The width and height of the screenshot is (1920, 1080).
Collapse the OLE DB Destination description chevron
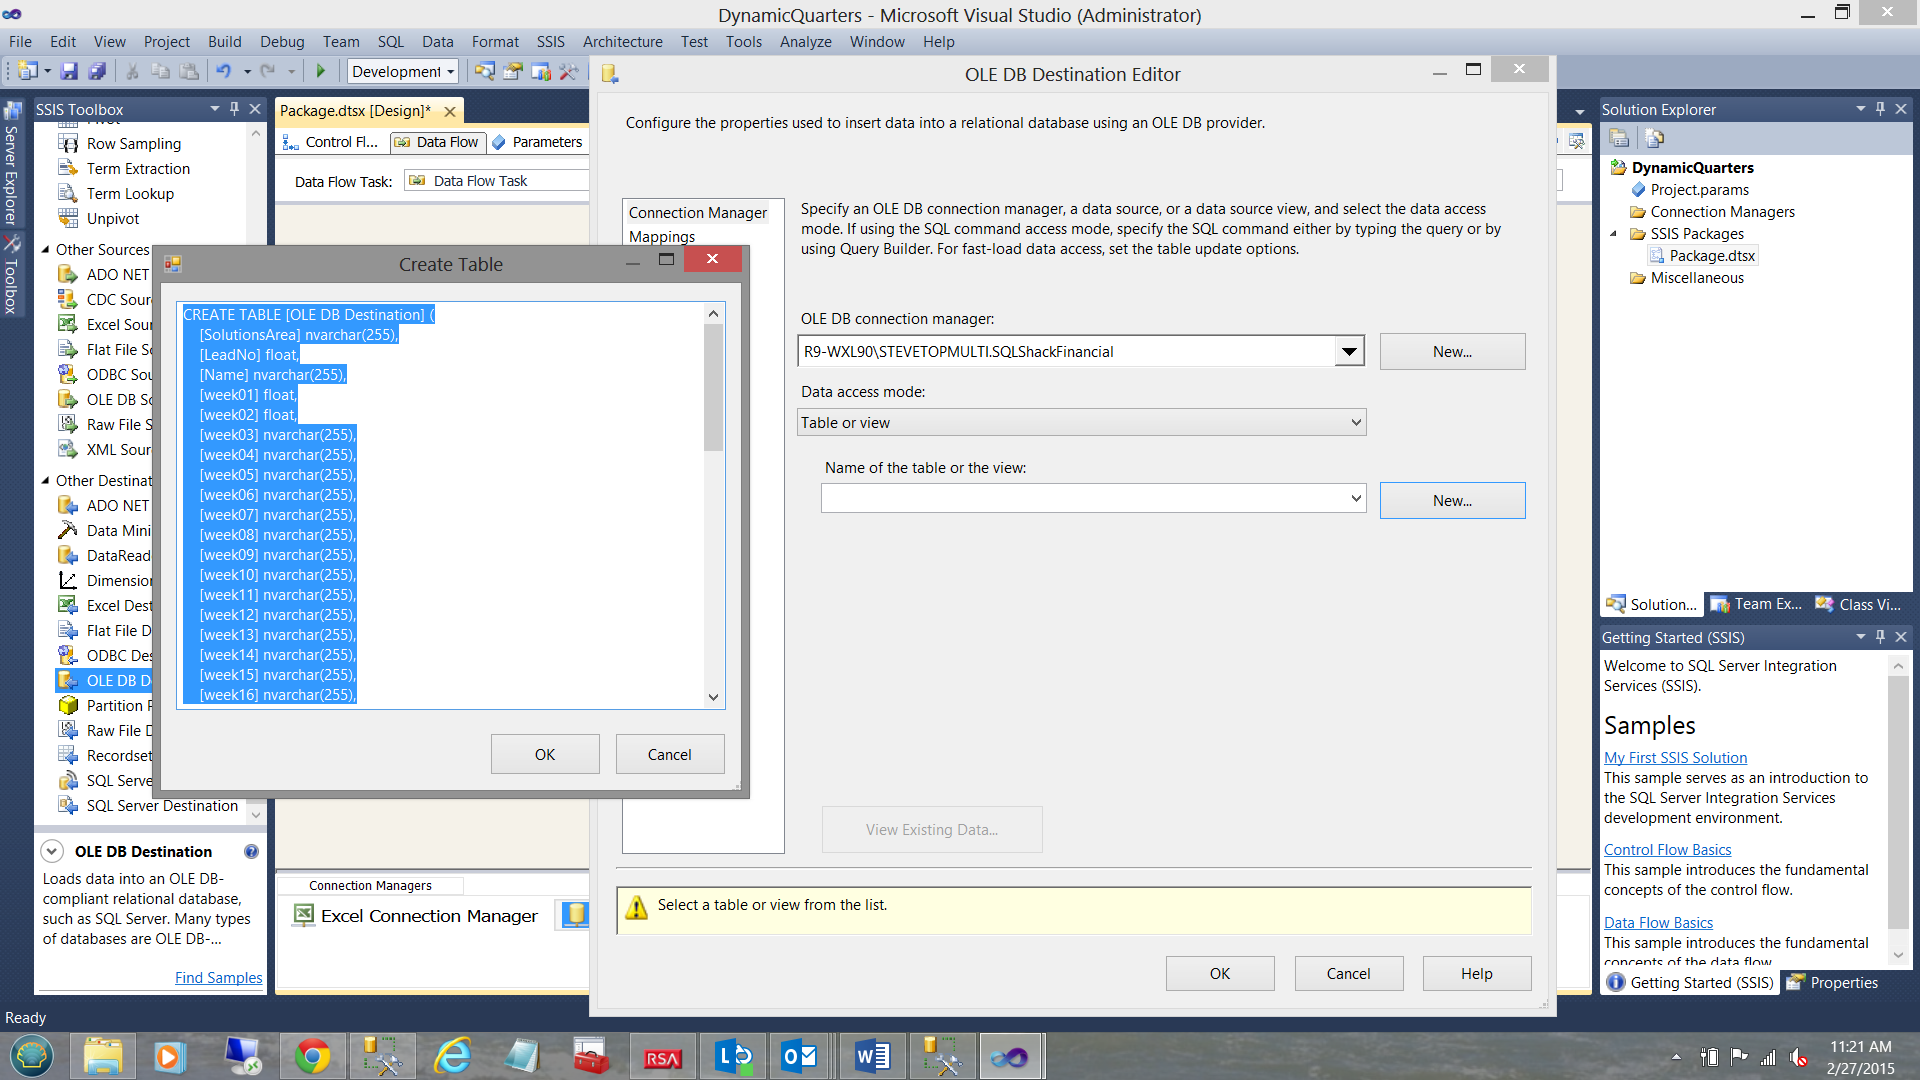pyautogui.click(x=52, y=851)
